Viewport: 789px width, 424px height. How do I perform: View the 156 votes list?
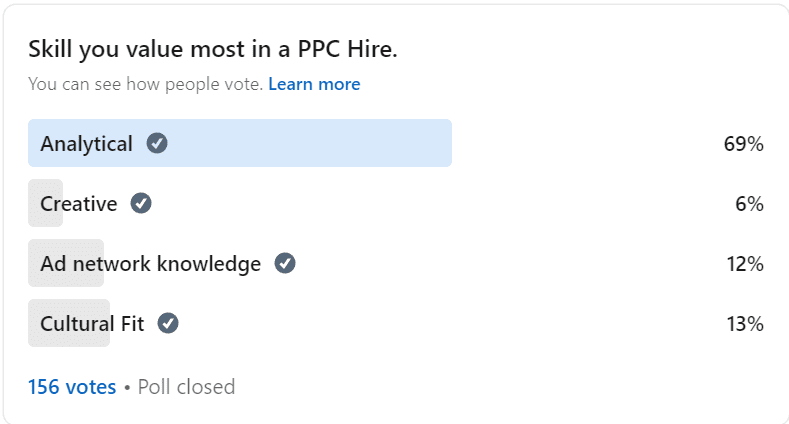72,387
